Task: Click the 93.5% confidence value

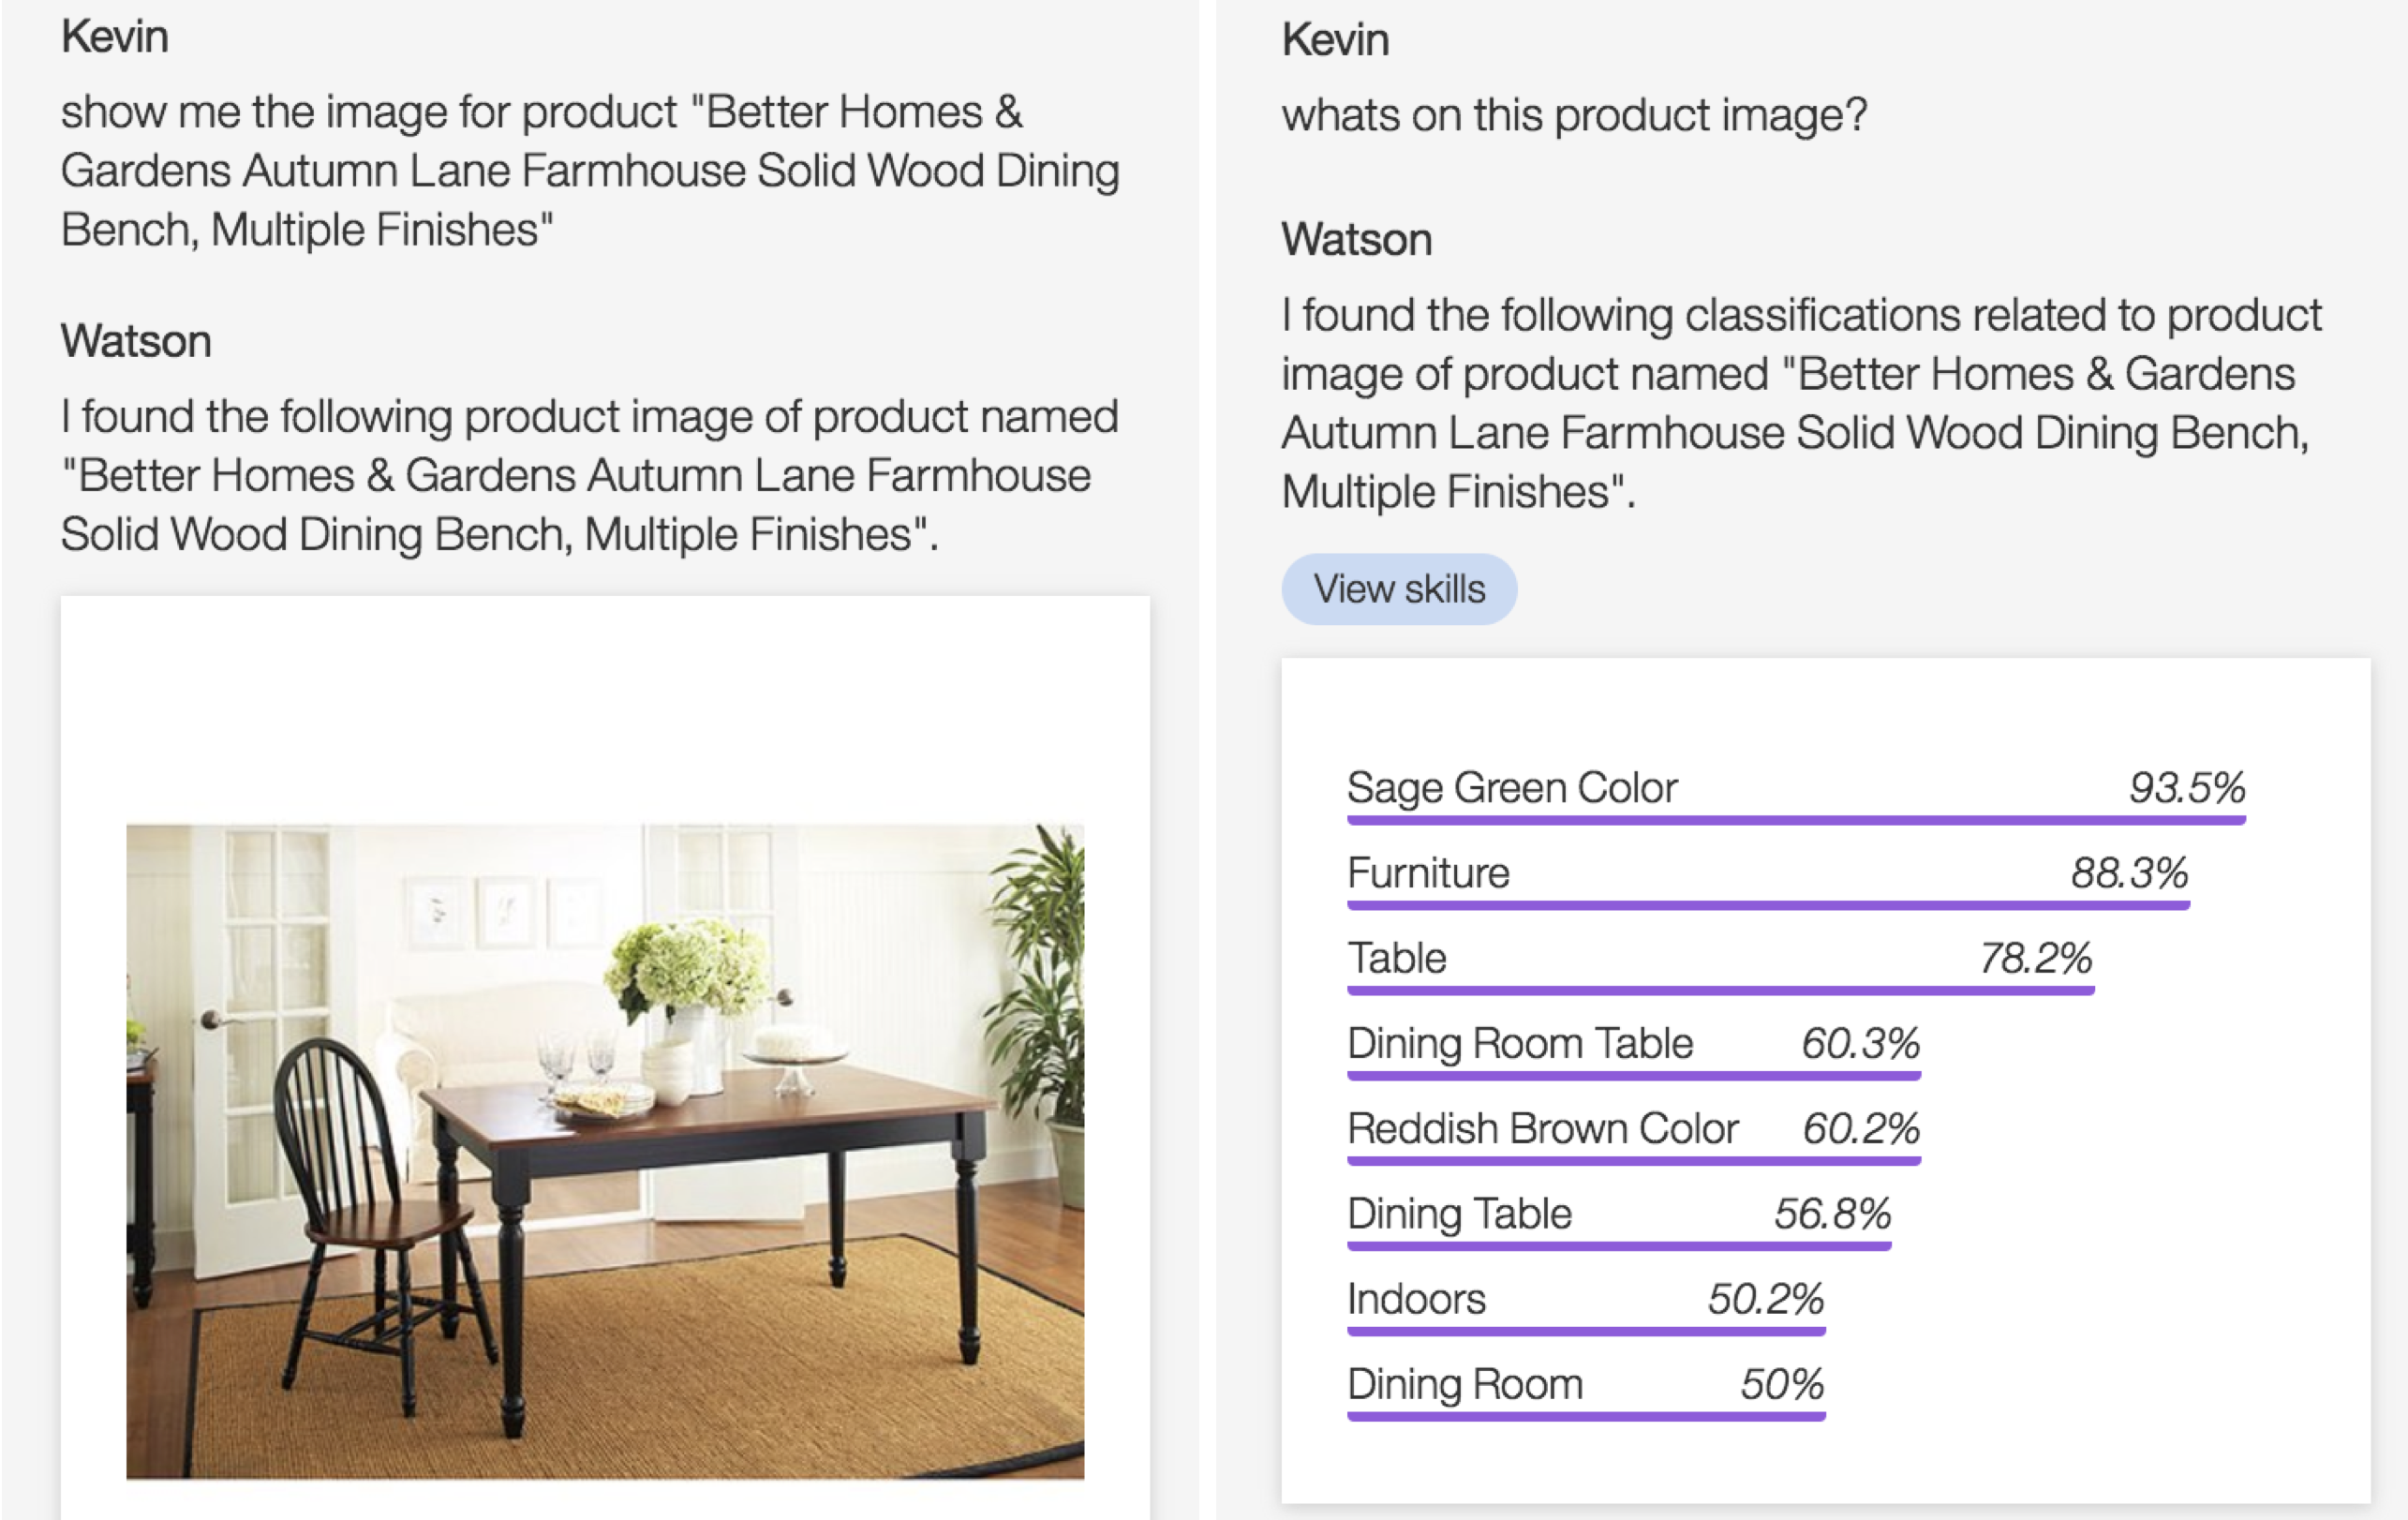Action: click(2187, 787)
